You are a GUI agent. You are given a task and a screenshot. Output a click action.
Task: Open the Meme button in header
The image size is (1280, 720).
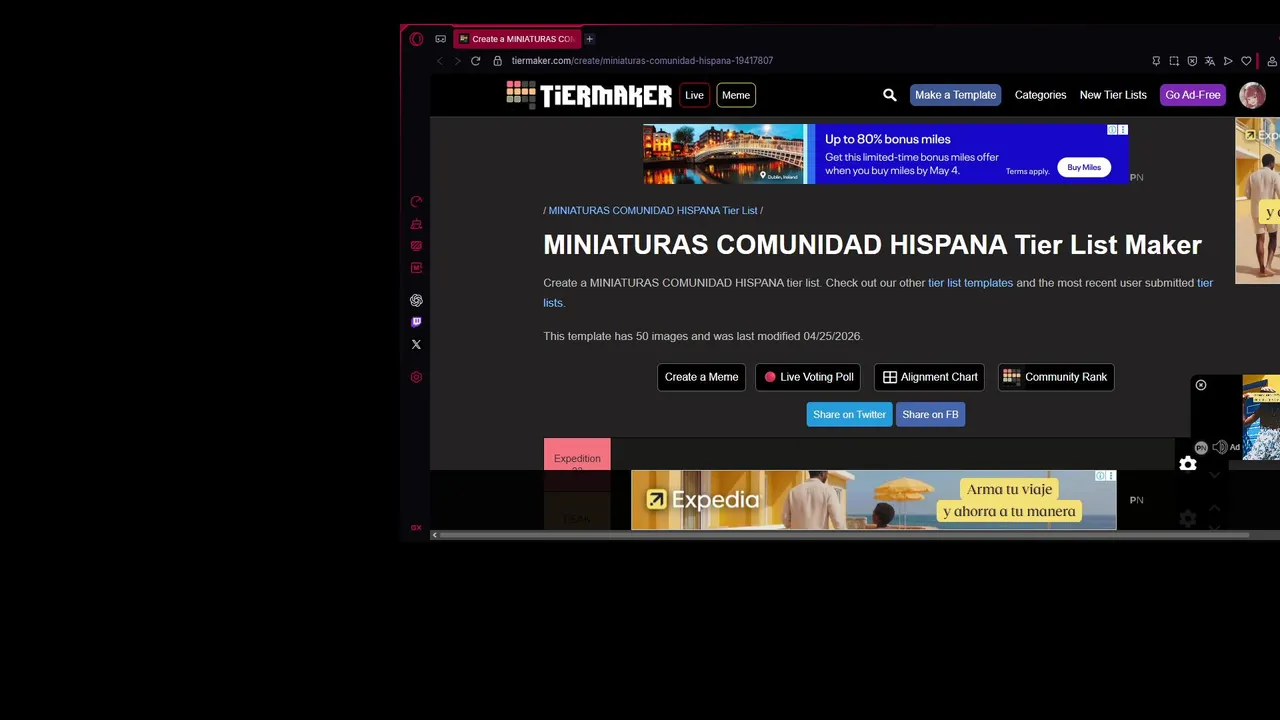coord(735,95)
